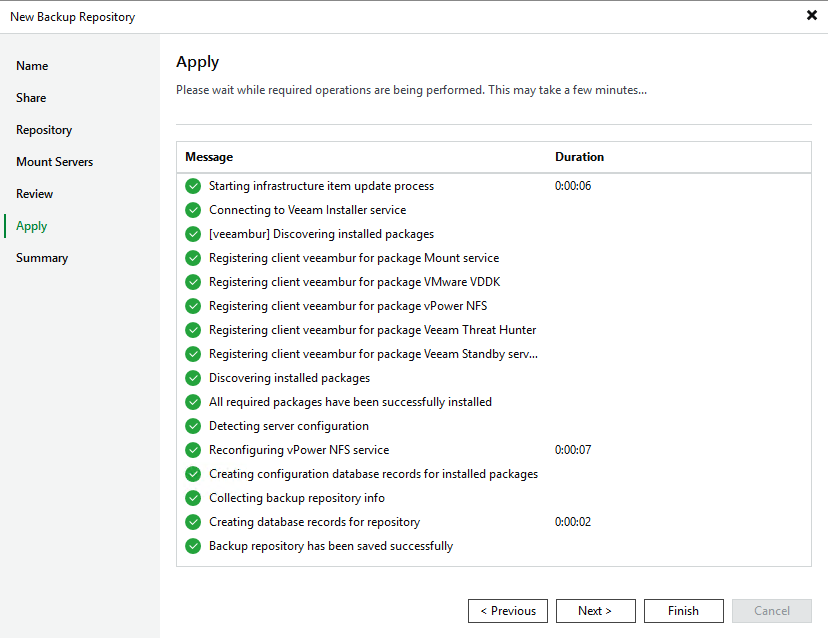
Task: Select row 'Creating database records for repository'
Action: coord(494,522)
